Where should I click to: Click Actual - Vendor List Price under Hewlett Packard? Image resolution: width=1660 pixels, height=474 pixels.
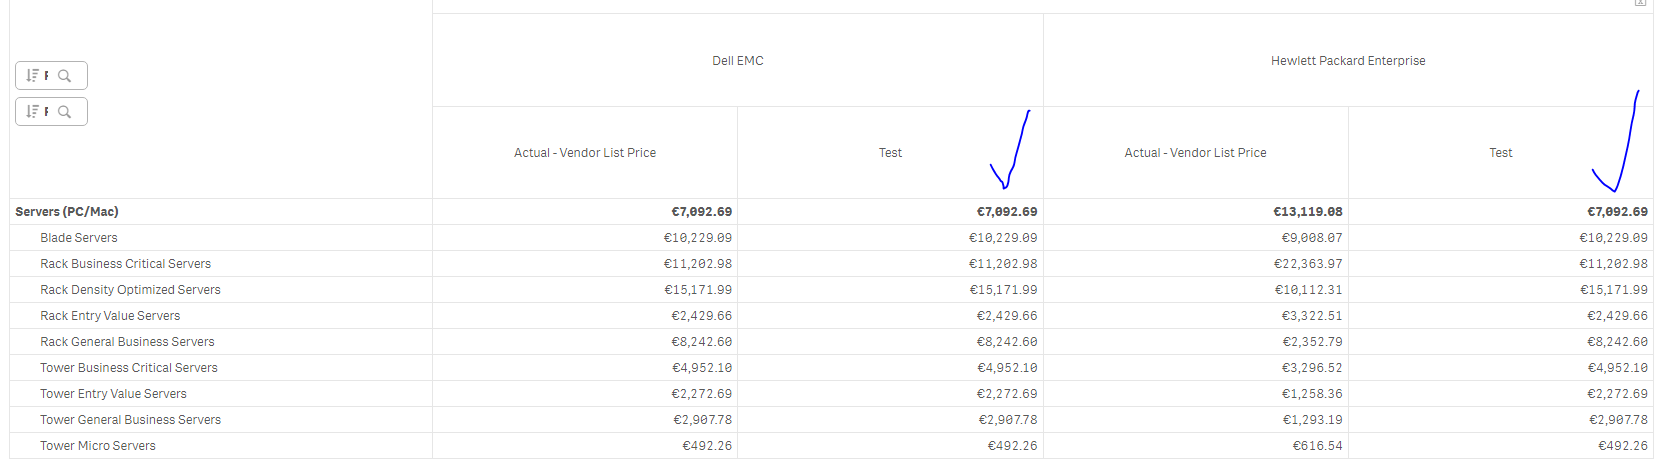[x=1195, y=153]
